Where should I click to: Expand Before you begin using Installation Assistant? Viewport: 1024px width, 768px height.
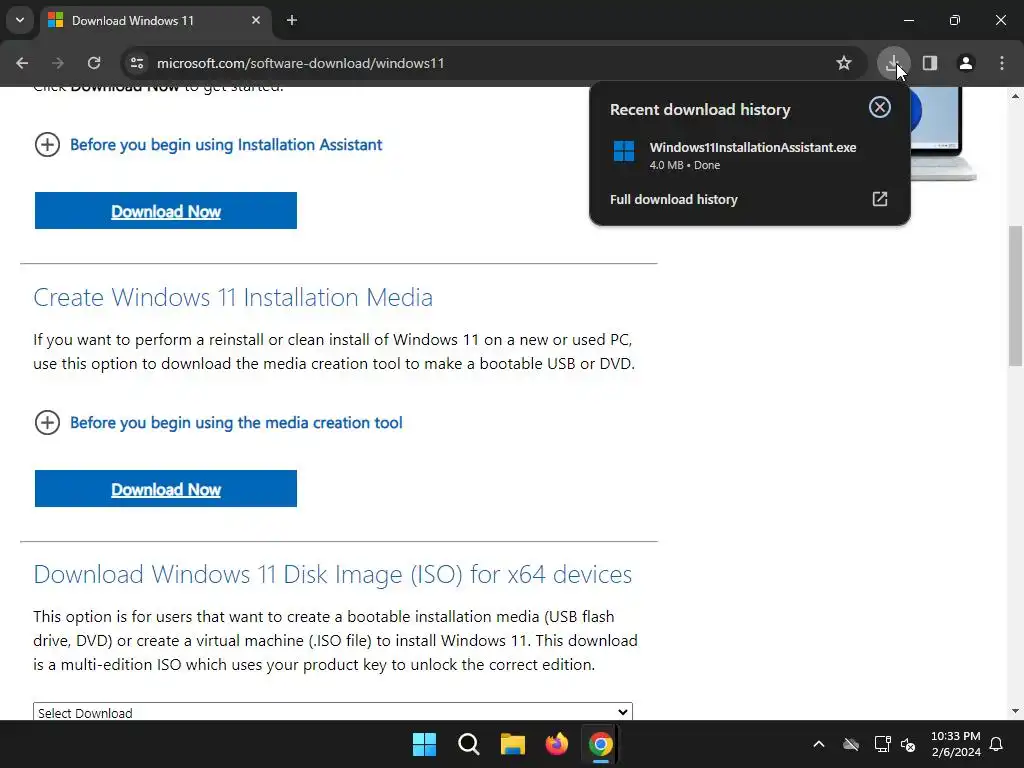(x=226, y=144)
